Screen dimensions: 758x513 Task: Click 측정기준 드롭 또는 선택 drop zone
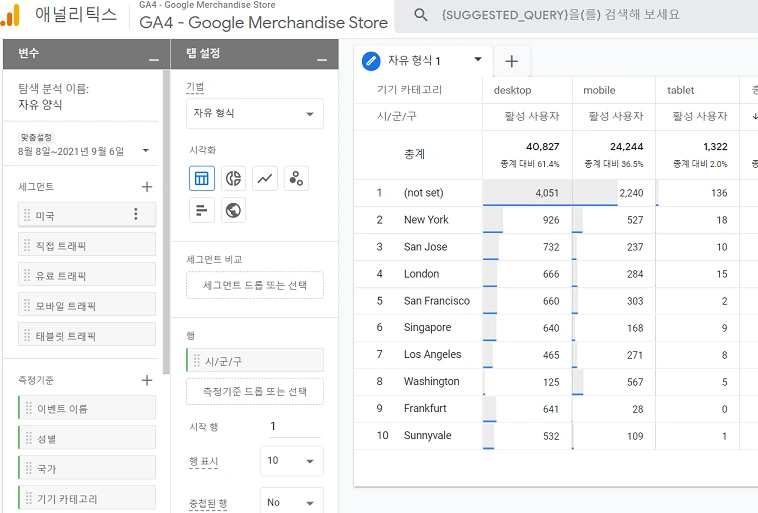[255, 392]
